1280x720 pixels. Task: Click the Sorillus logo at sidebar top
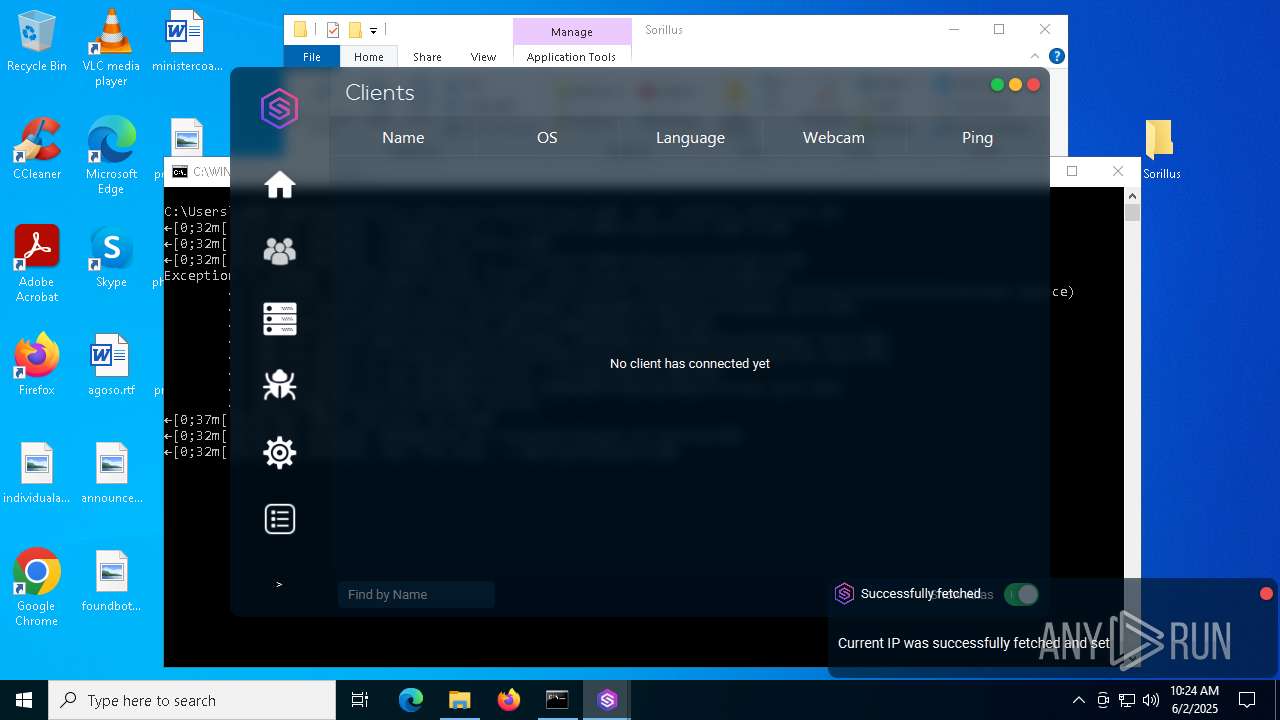coord(279,108)
